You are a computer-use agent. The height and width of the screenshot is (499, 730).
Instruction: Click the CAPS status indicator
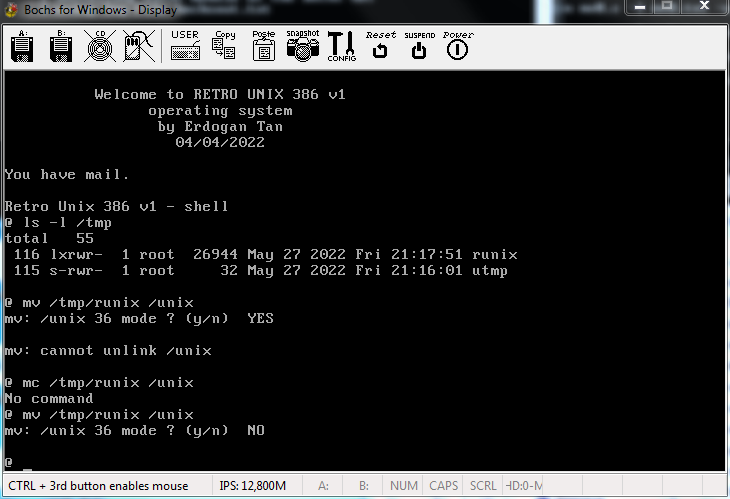click(443, 486)
